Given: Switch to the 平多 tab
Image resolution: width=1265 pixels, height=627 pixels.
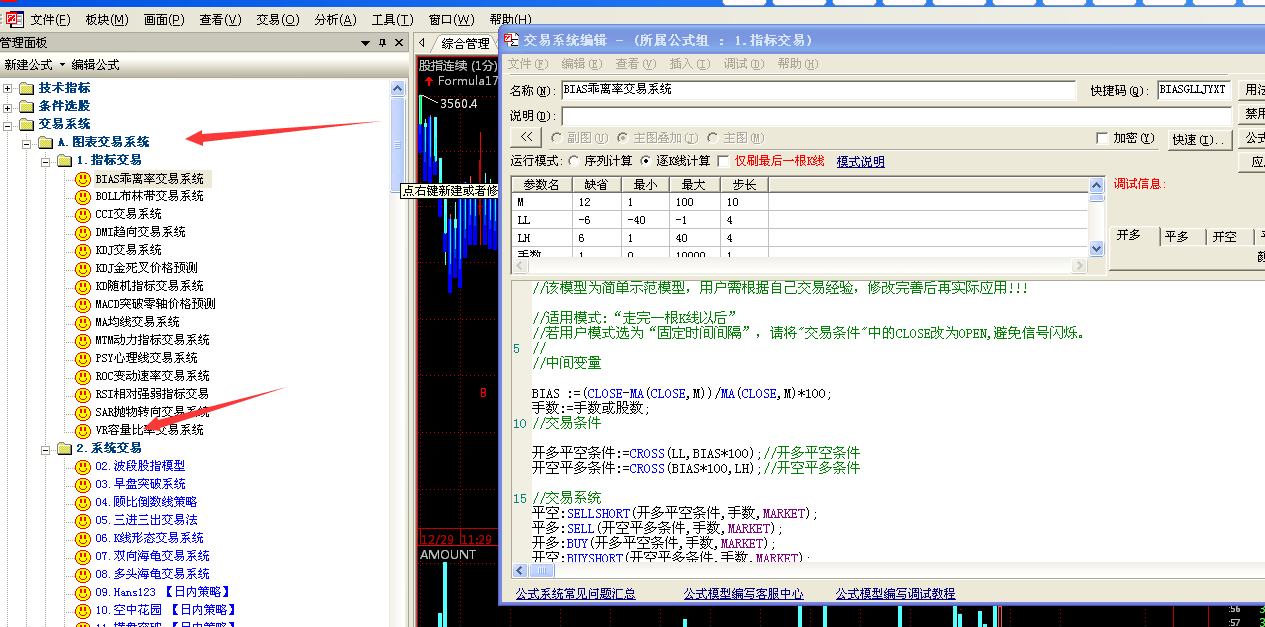Looking at the screenshot, I should click(1177, 237).
